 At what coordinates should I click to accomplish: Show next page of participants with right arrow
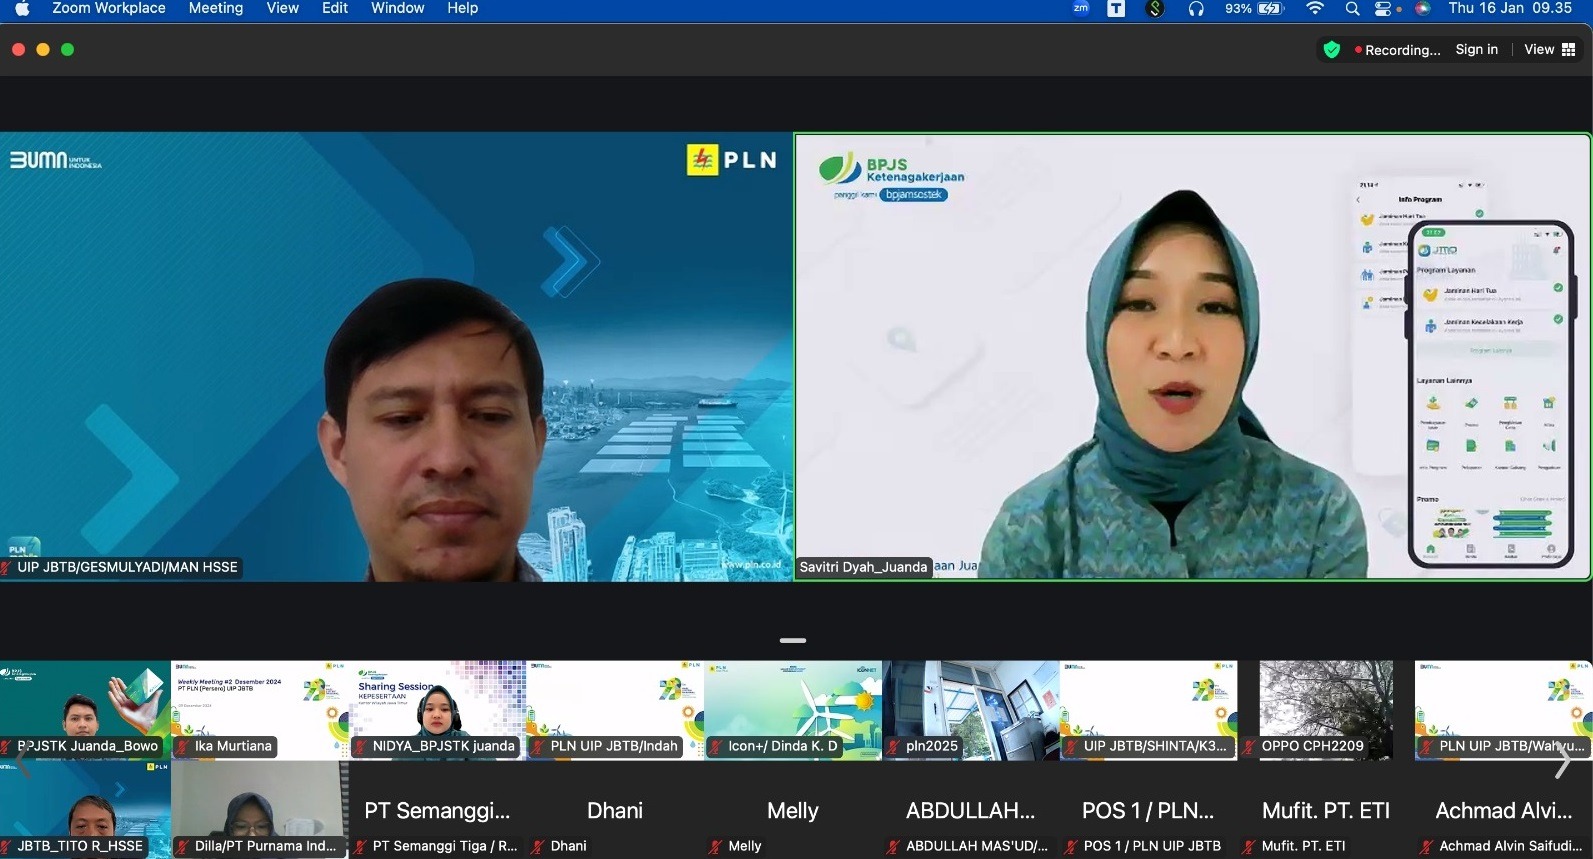tap(1563, 761)
